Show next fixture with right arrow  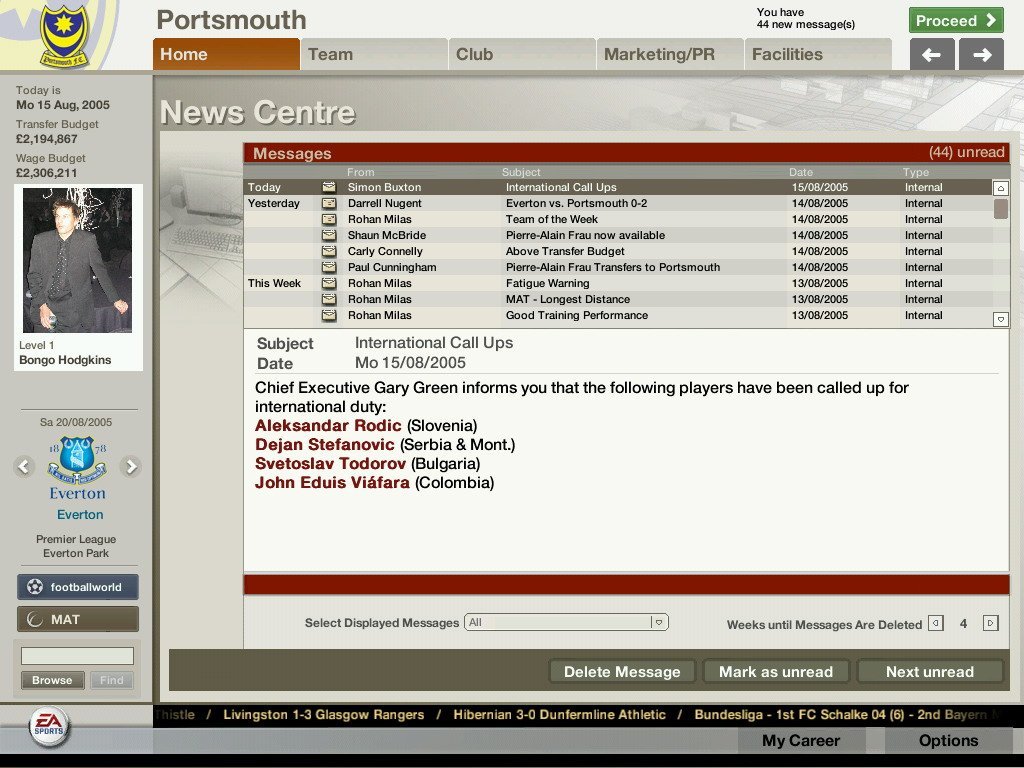(131, 466)
